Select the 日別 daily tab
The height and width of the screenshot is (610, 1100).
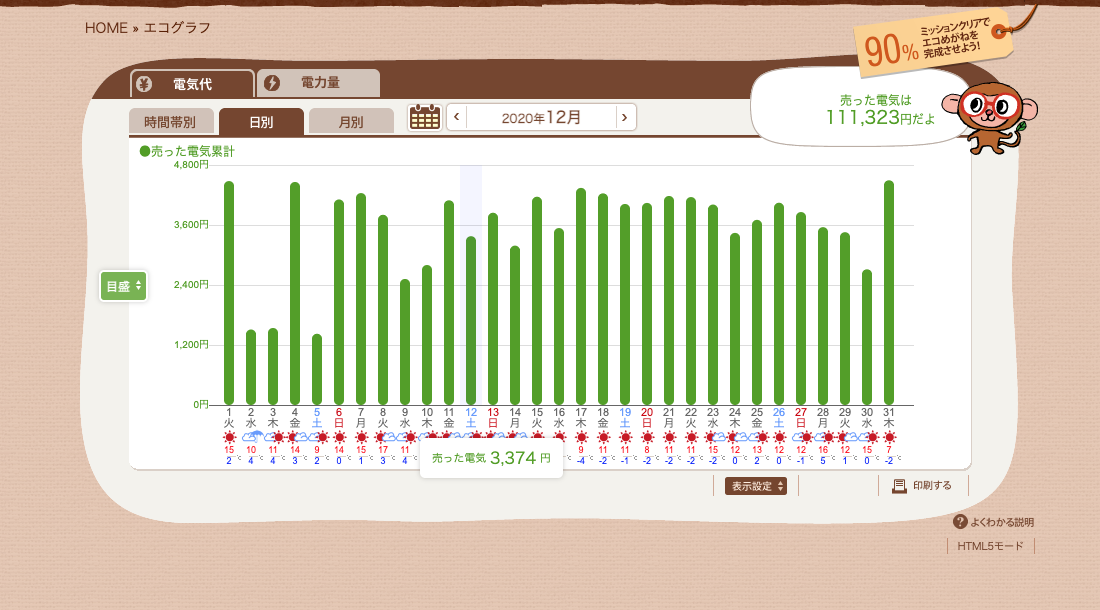261,122
